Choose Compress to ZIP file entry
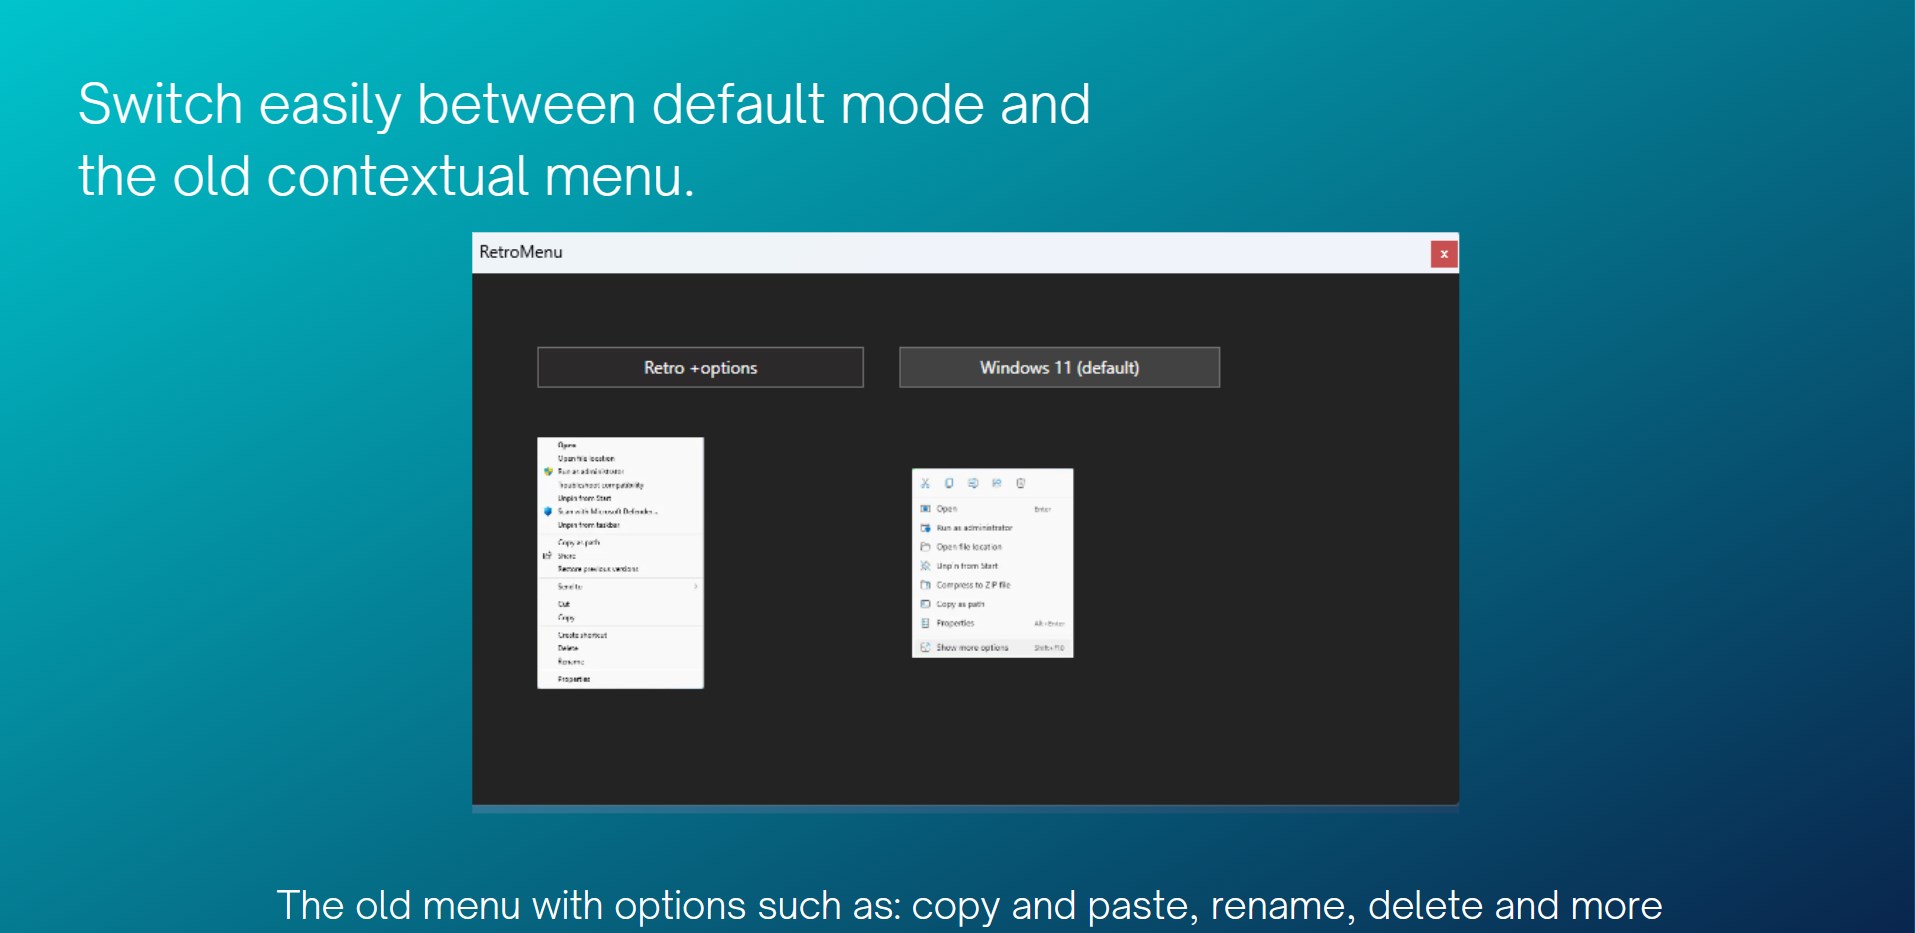 973,585
